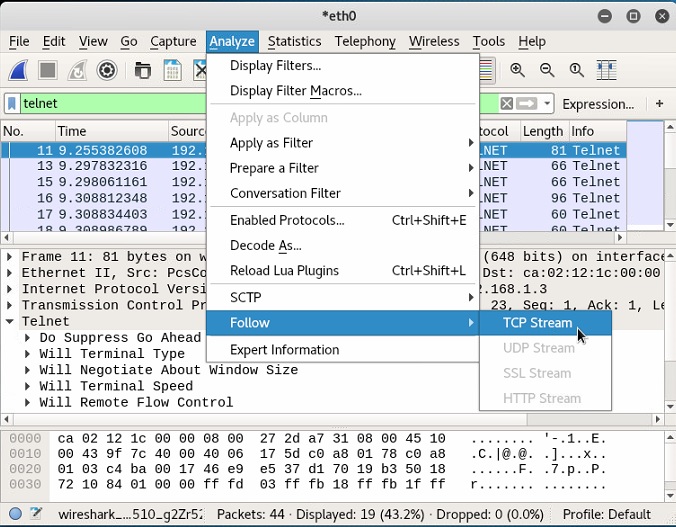Viewport: 676px width, 527px height.
Task: Open the View menu
Action: (93, 41)
